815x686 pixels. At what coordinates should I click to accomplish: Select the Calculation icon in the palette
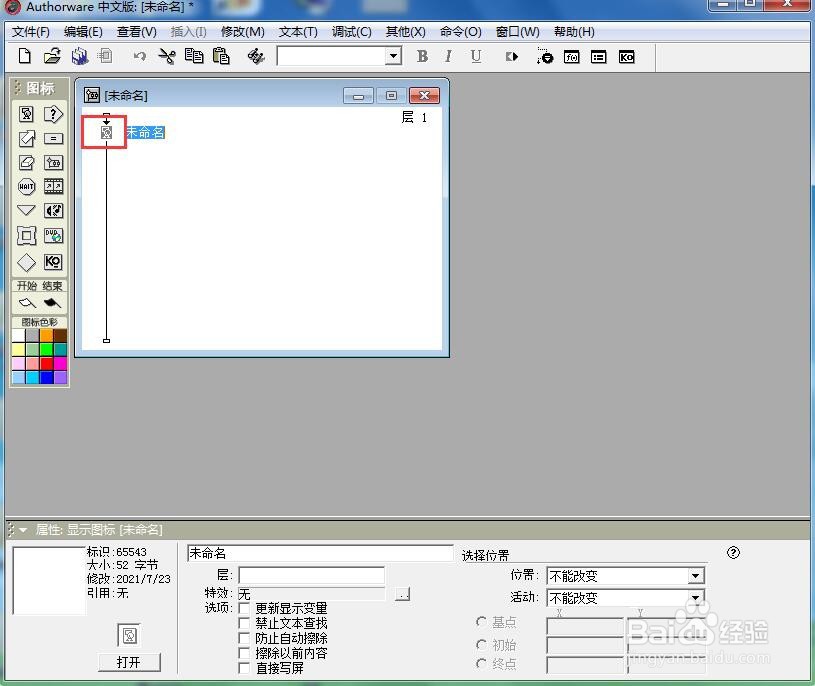[x=53, y=138]
